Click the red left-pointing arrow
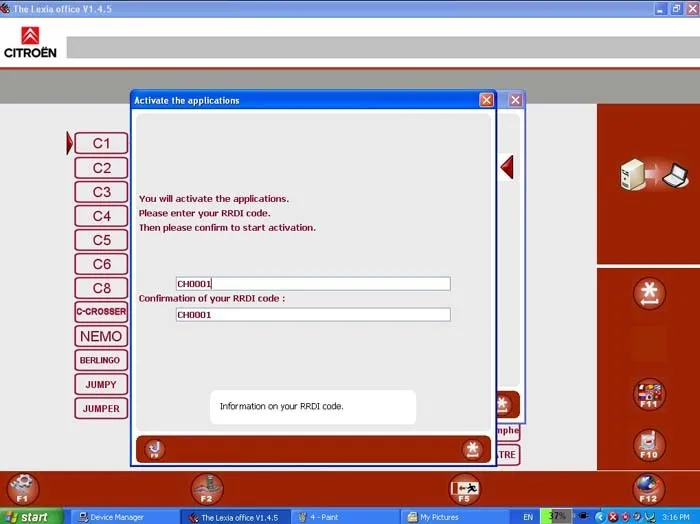This screenshot has width=700, height=524. [507, 167]
